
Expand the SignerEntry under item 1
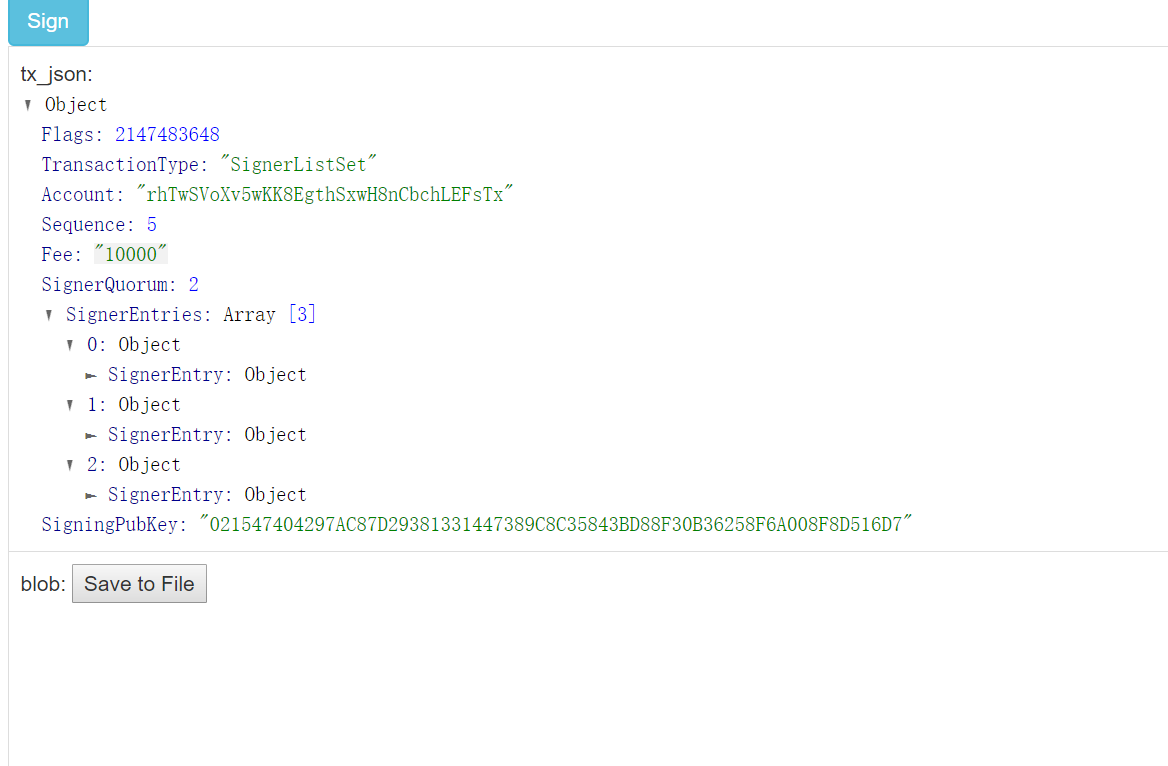tap(93, 434)
